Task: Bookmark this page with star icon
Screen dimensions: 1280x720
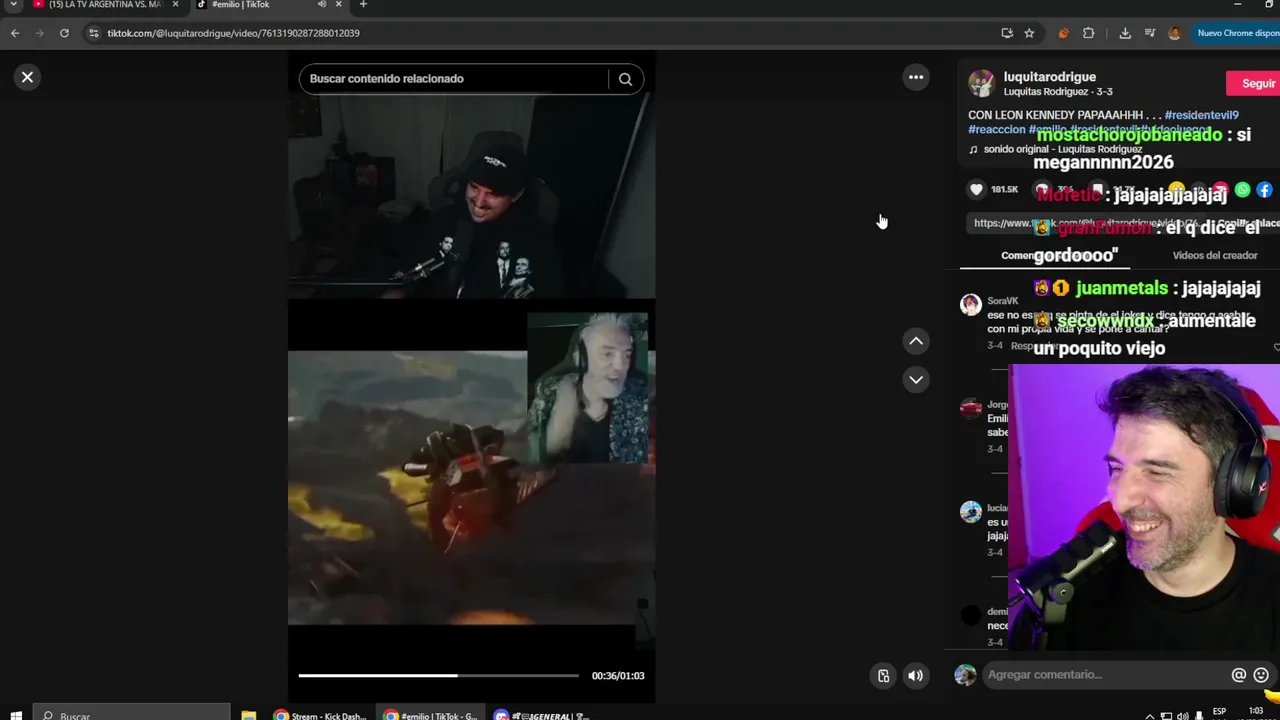Action: [x=1029, y=33]
